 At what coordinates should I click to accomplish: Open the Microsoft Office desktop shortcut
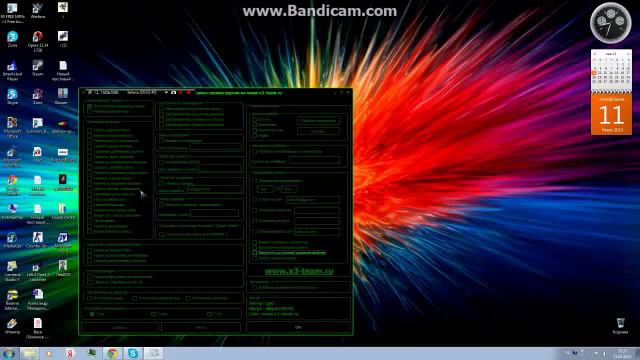pyautogui.click(x=12, y=127)
